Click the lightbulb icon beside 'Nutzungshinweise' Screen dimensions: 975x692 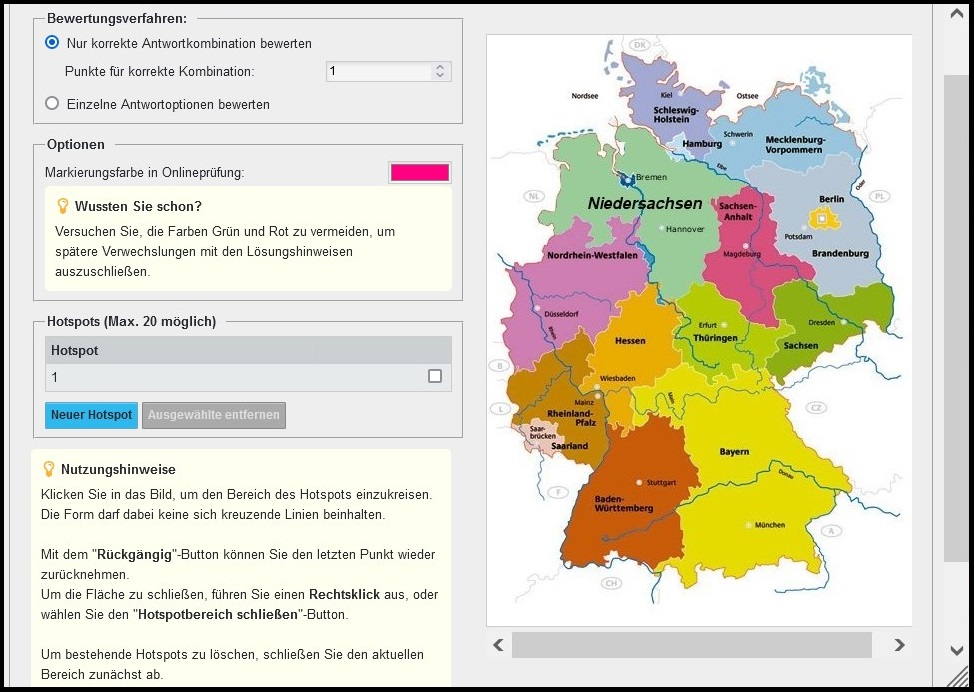[x=48, y=468]
